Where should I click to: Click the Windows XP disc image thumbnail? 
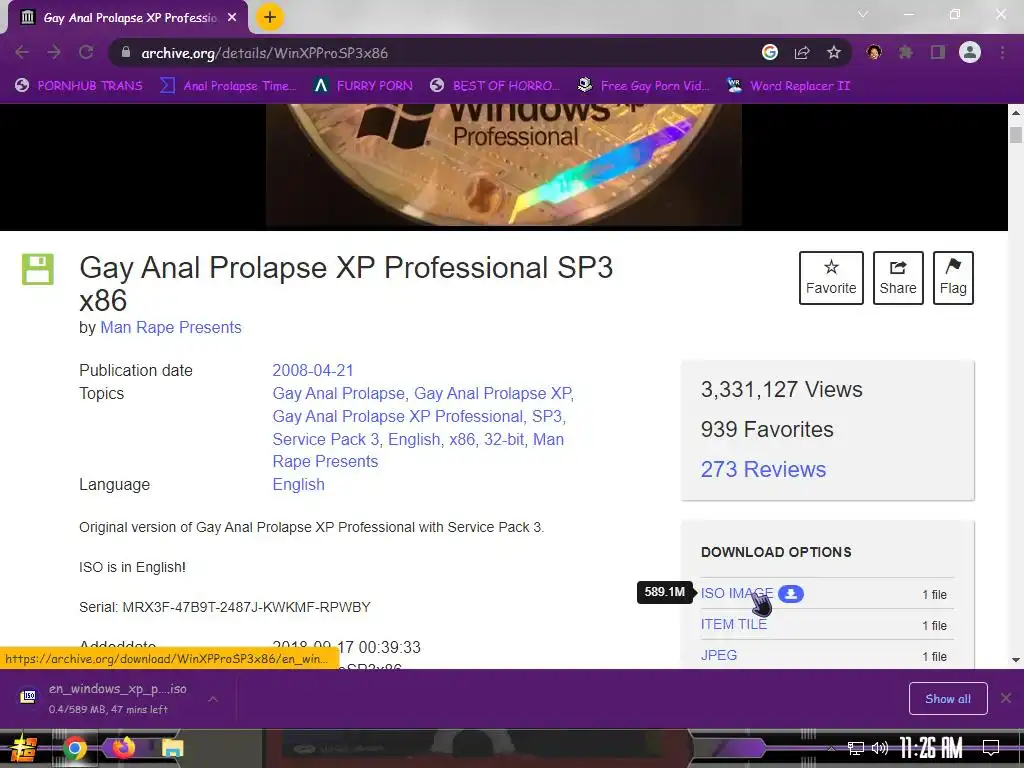[x=504, y=165]
